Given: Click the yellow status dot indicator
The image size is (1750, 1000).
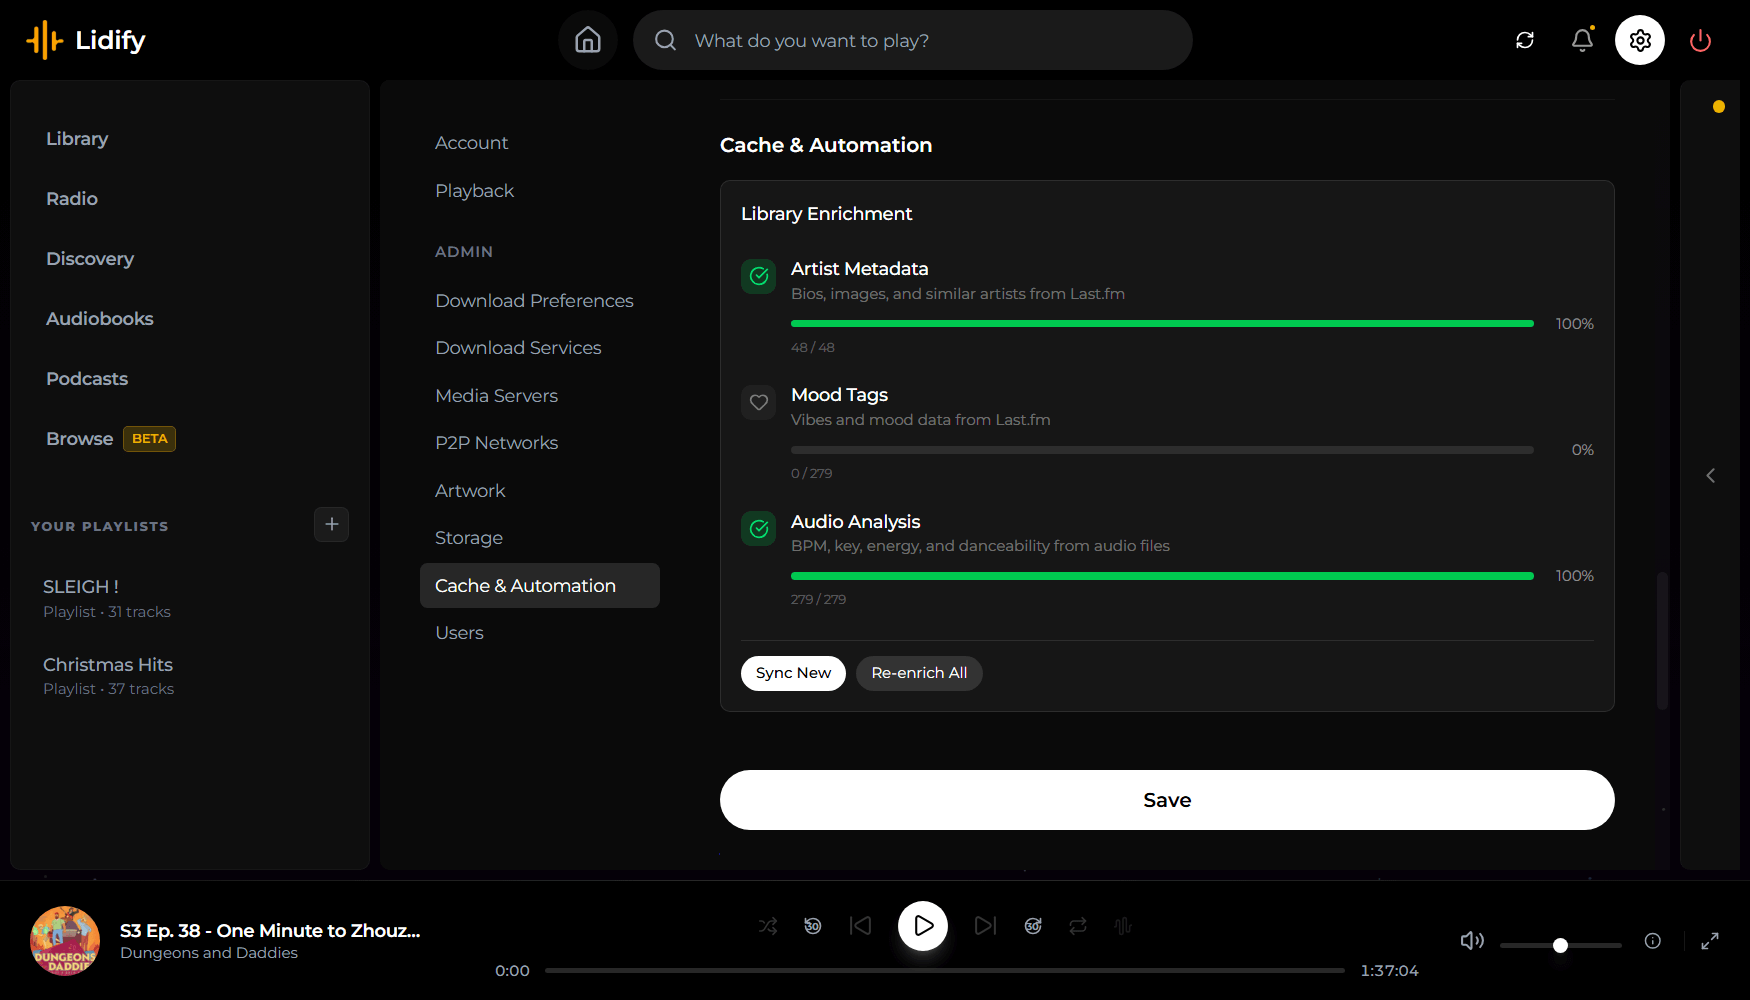Looking at the screenshot, I should (1718, 107).
